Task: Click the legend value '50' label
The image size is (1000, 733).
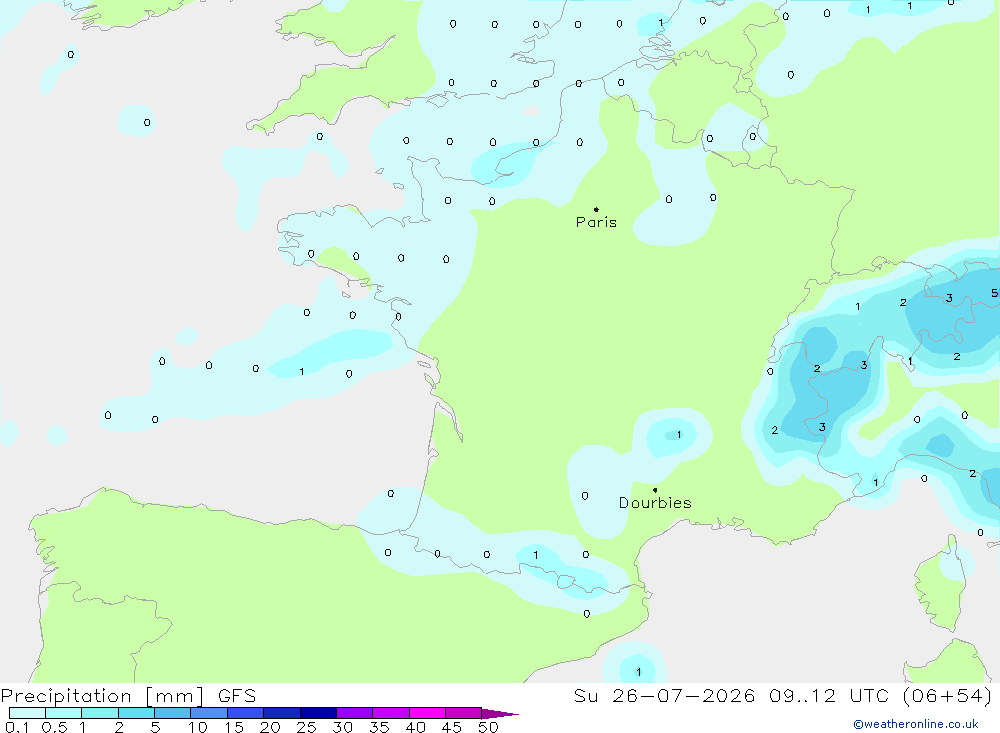Action: (488, 727)
